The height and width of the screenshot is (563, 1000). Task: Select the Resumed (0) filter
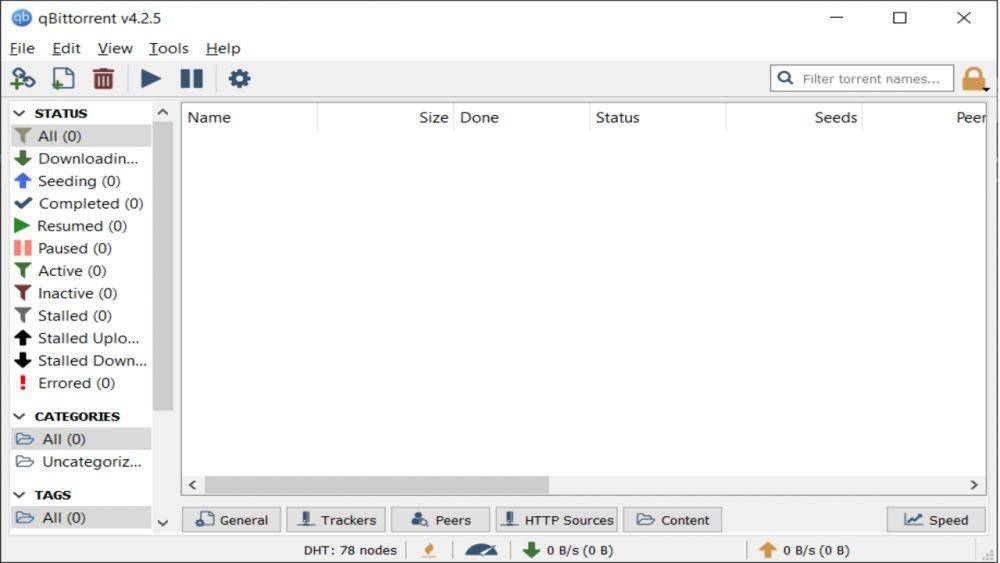point(81,226)
